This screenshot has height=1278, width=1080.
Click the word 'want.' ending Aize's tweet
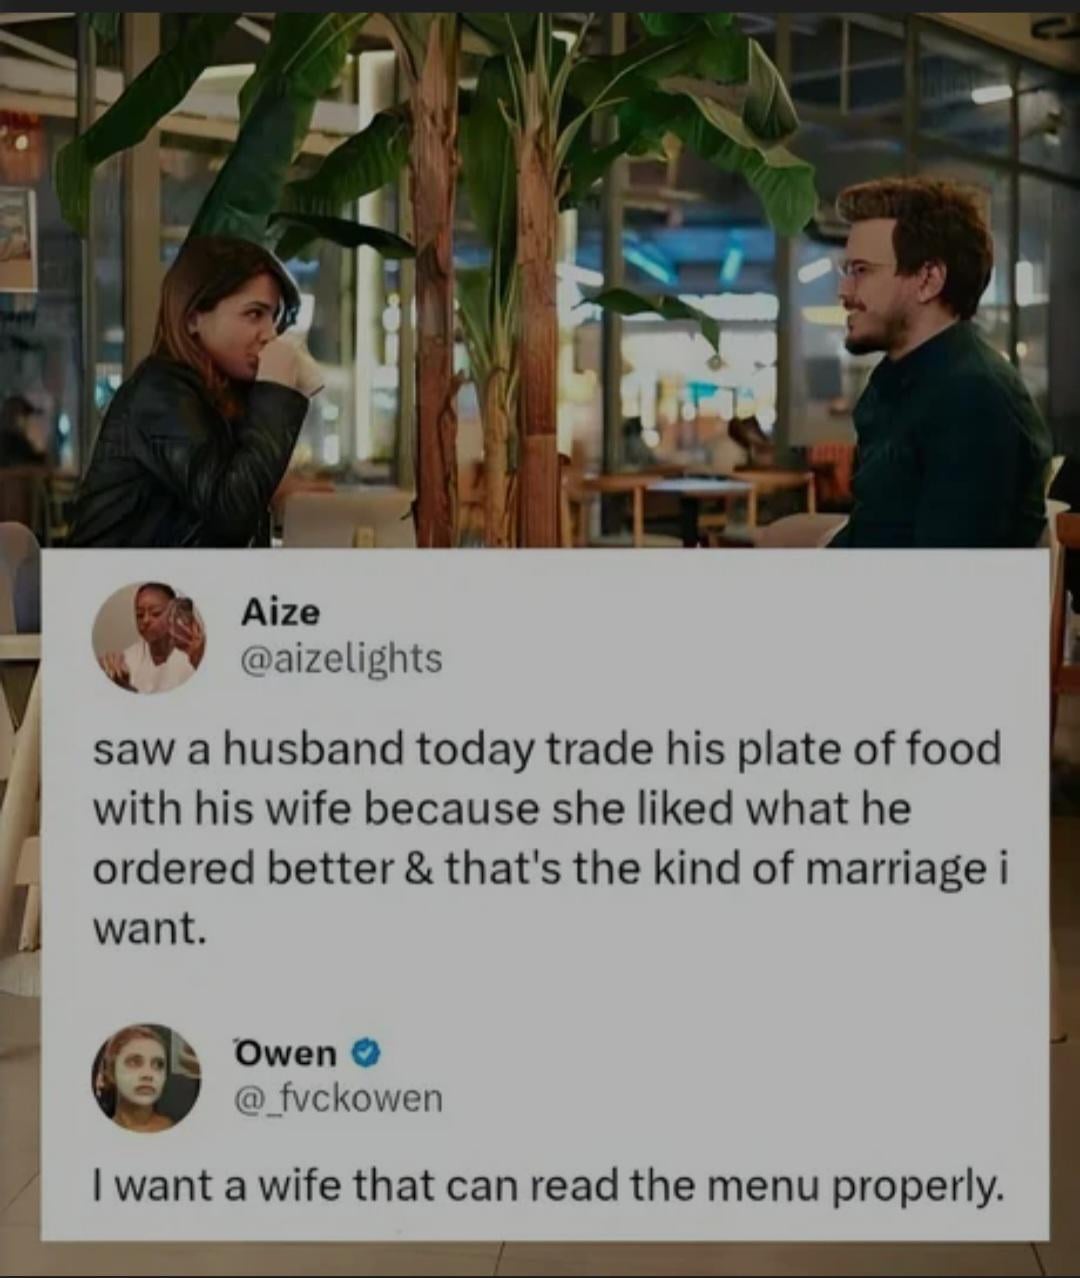(x=150, y=930)
